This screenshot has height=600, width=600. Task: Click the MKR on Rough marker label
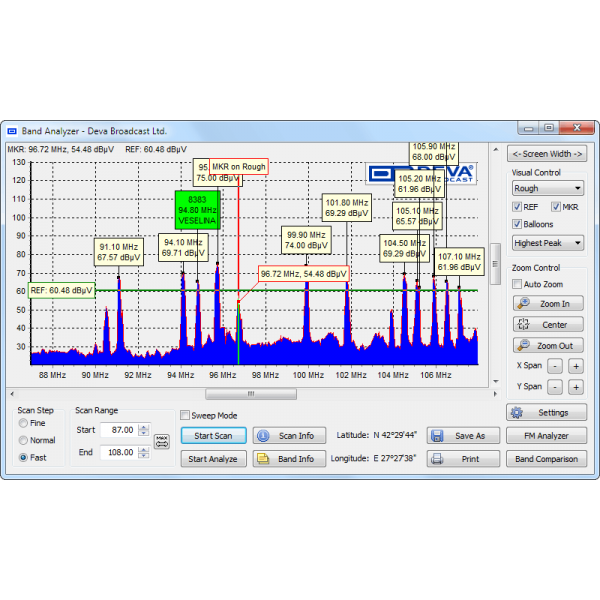239,167
